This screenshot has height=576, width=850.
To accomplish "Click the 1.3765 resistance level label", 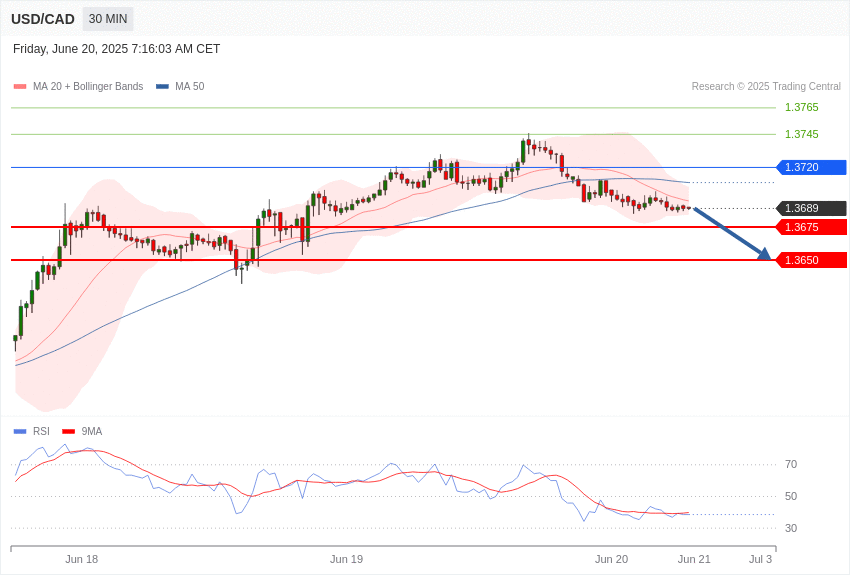I will (x=801, y=107).
